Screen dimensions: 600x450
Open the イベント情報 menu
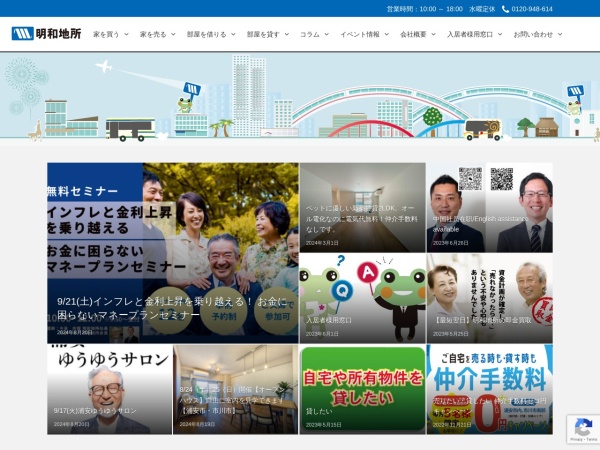360,34
